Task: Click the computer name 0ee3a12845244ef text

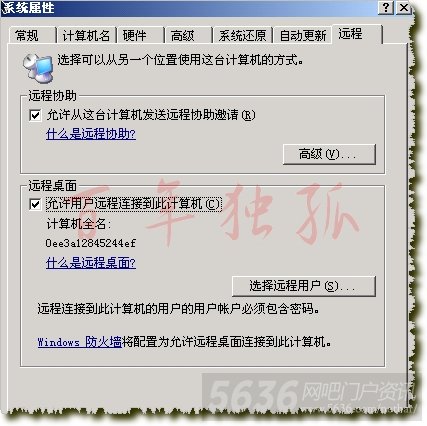Action: pos(90,243)
